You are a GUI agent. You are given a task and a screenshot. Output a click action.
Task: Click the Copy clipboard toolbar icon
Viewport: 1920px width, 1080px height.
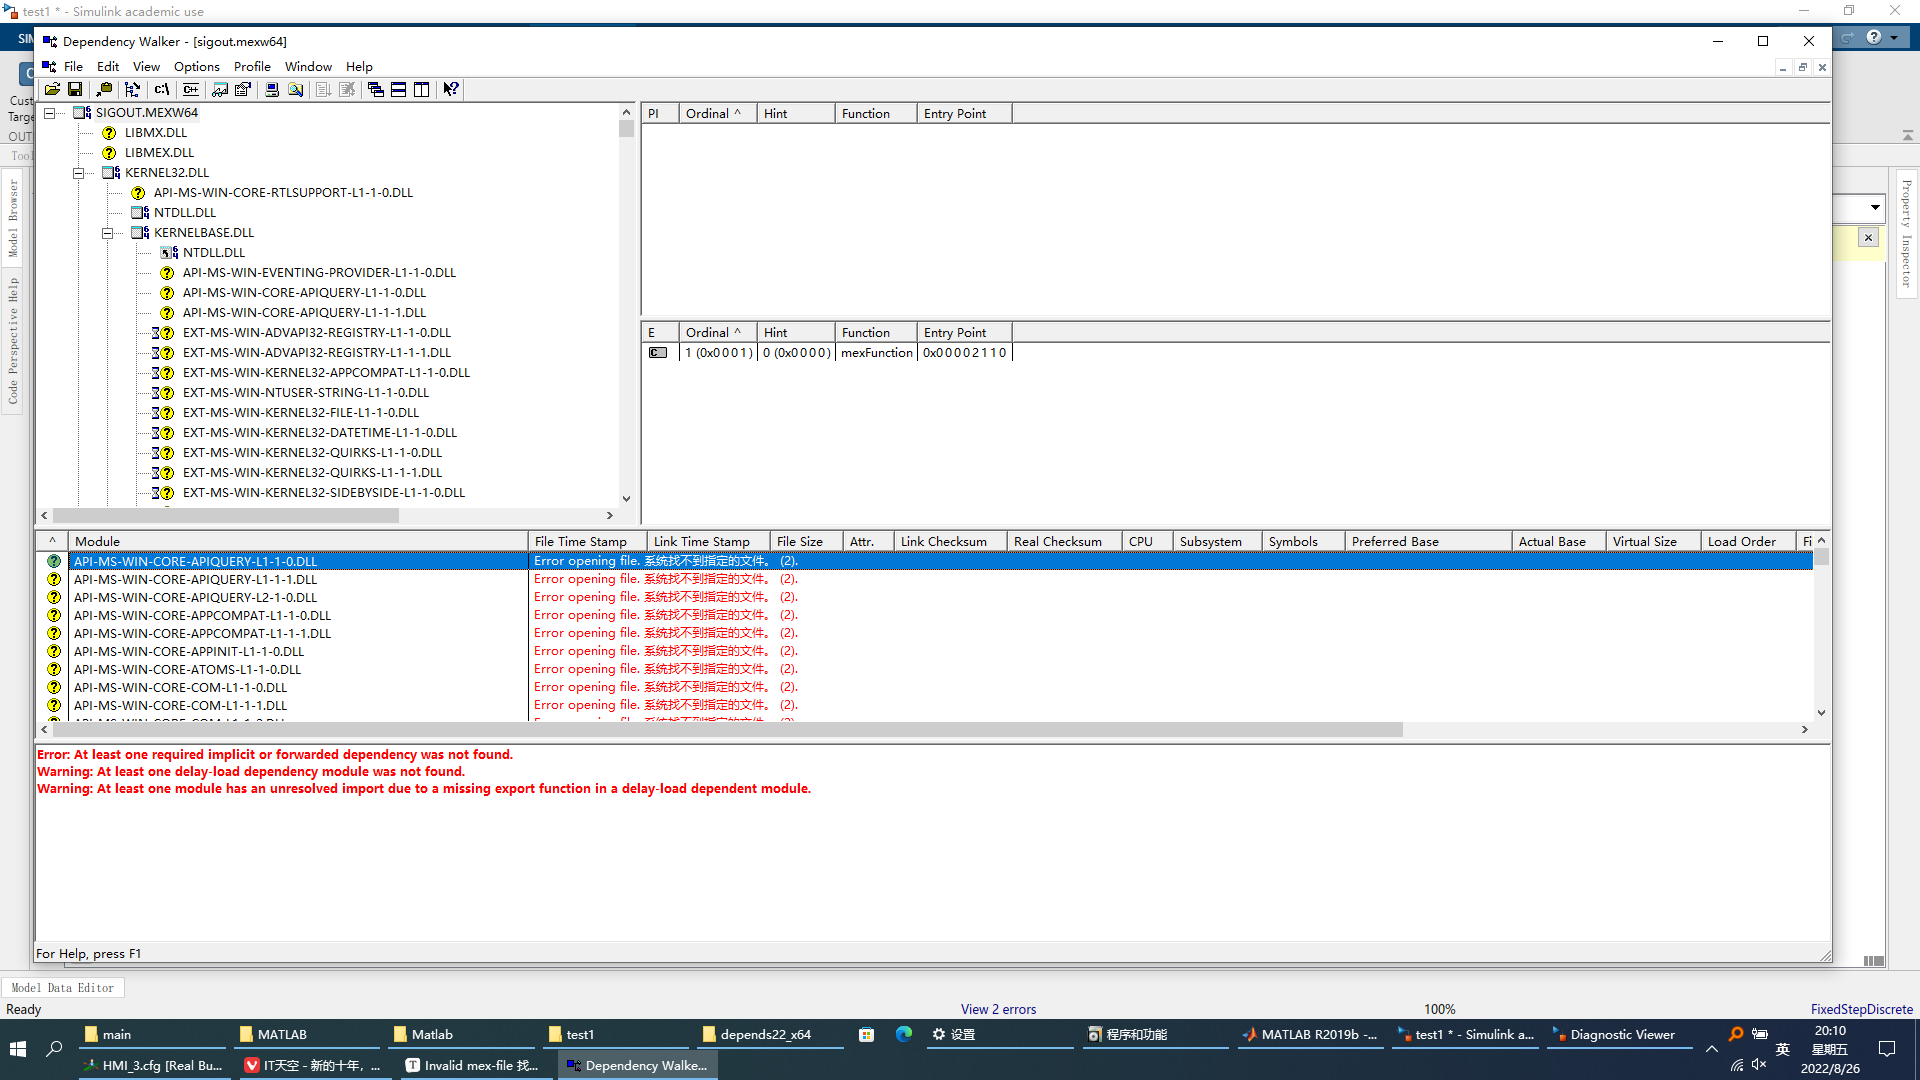click(104, 90)
